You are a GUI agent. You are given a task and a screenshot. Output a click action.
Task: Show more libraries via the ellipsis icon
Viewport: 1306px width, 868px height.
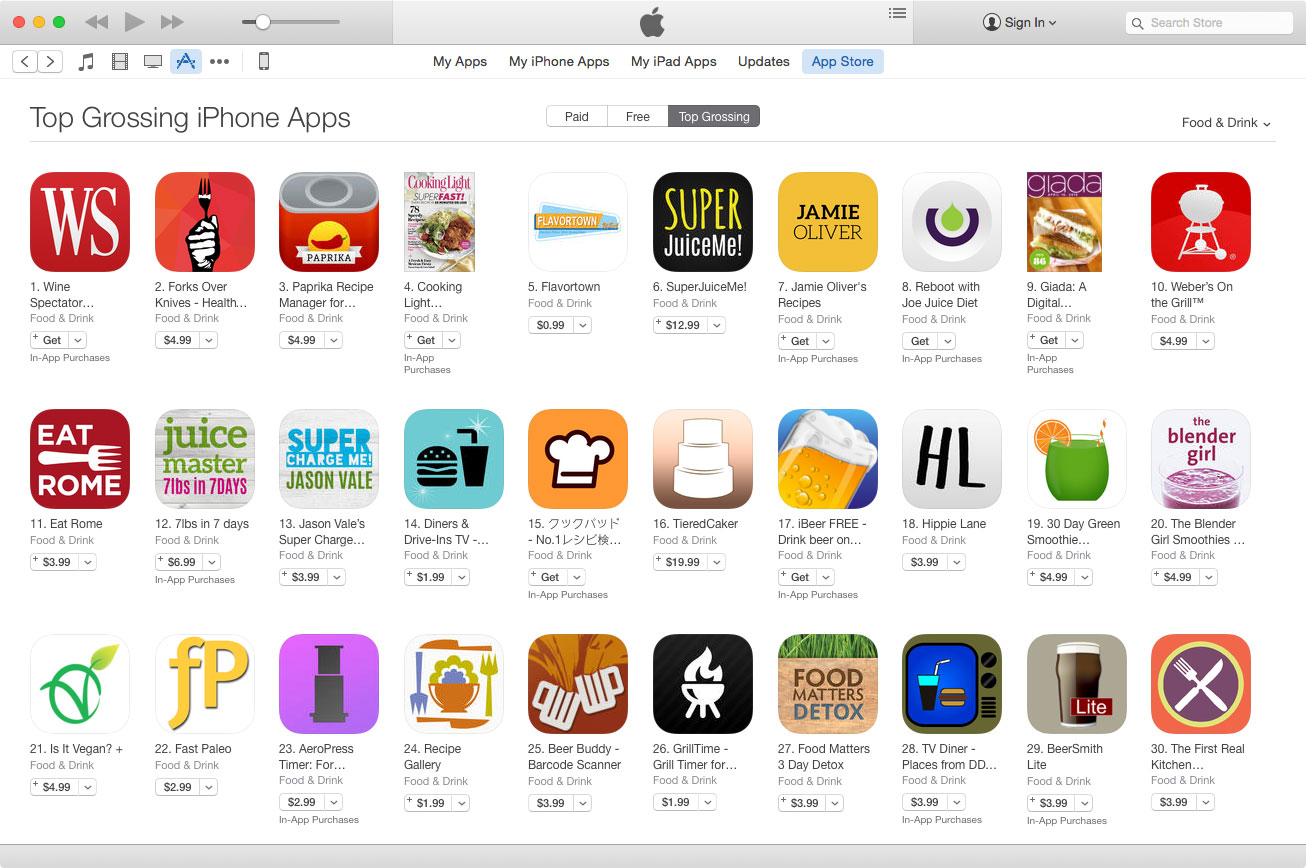[220, 61]
